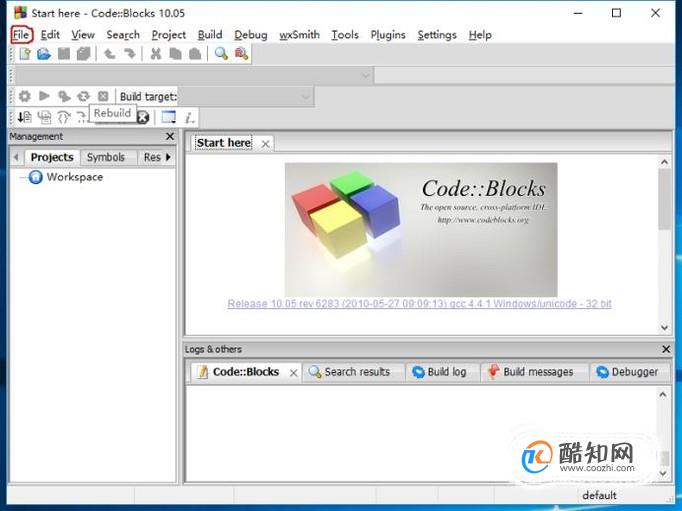682x511 pixels.
Task: Open the Build target dropdown
Action: [x=245, y=97]
